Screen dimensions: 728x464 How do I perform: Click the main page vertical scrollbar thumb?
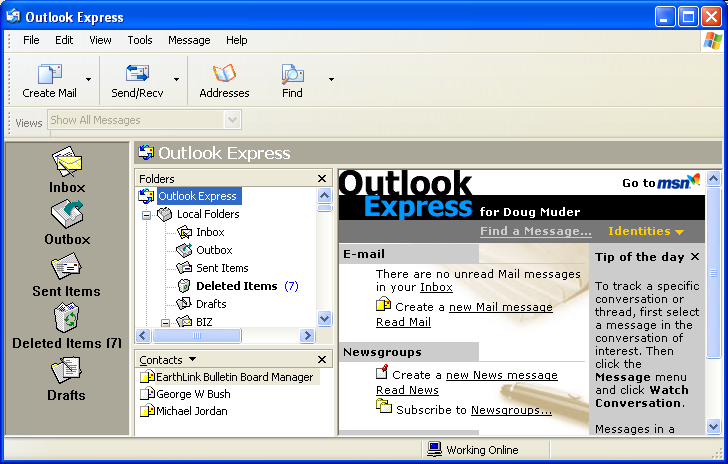click(x=714, y=273)
